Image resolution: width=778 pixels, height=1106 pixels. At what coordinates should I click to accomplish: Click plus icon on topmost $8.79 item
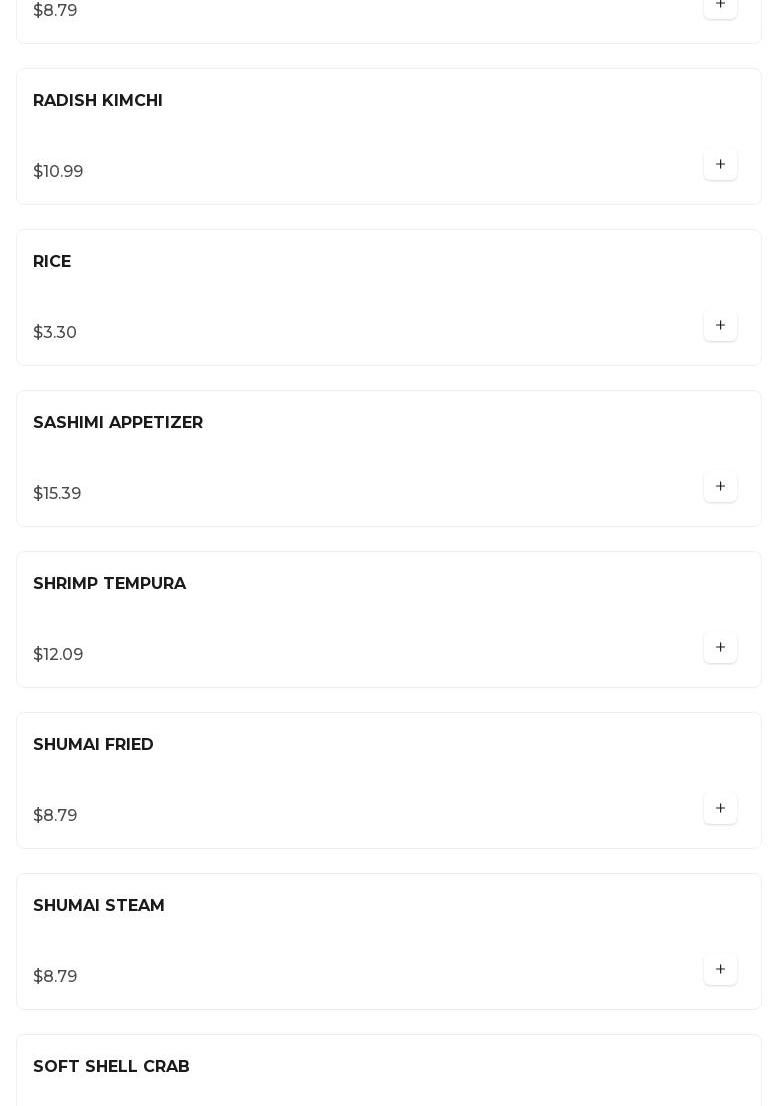coord(720,6)
